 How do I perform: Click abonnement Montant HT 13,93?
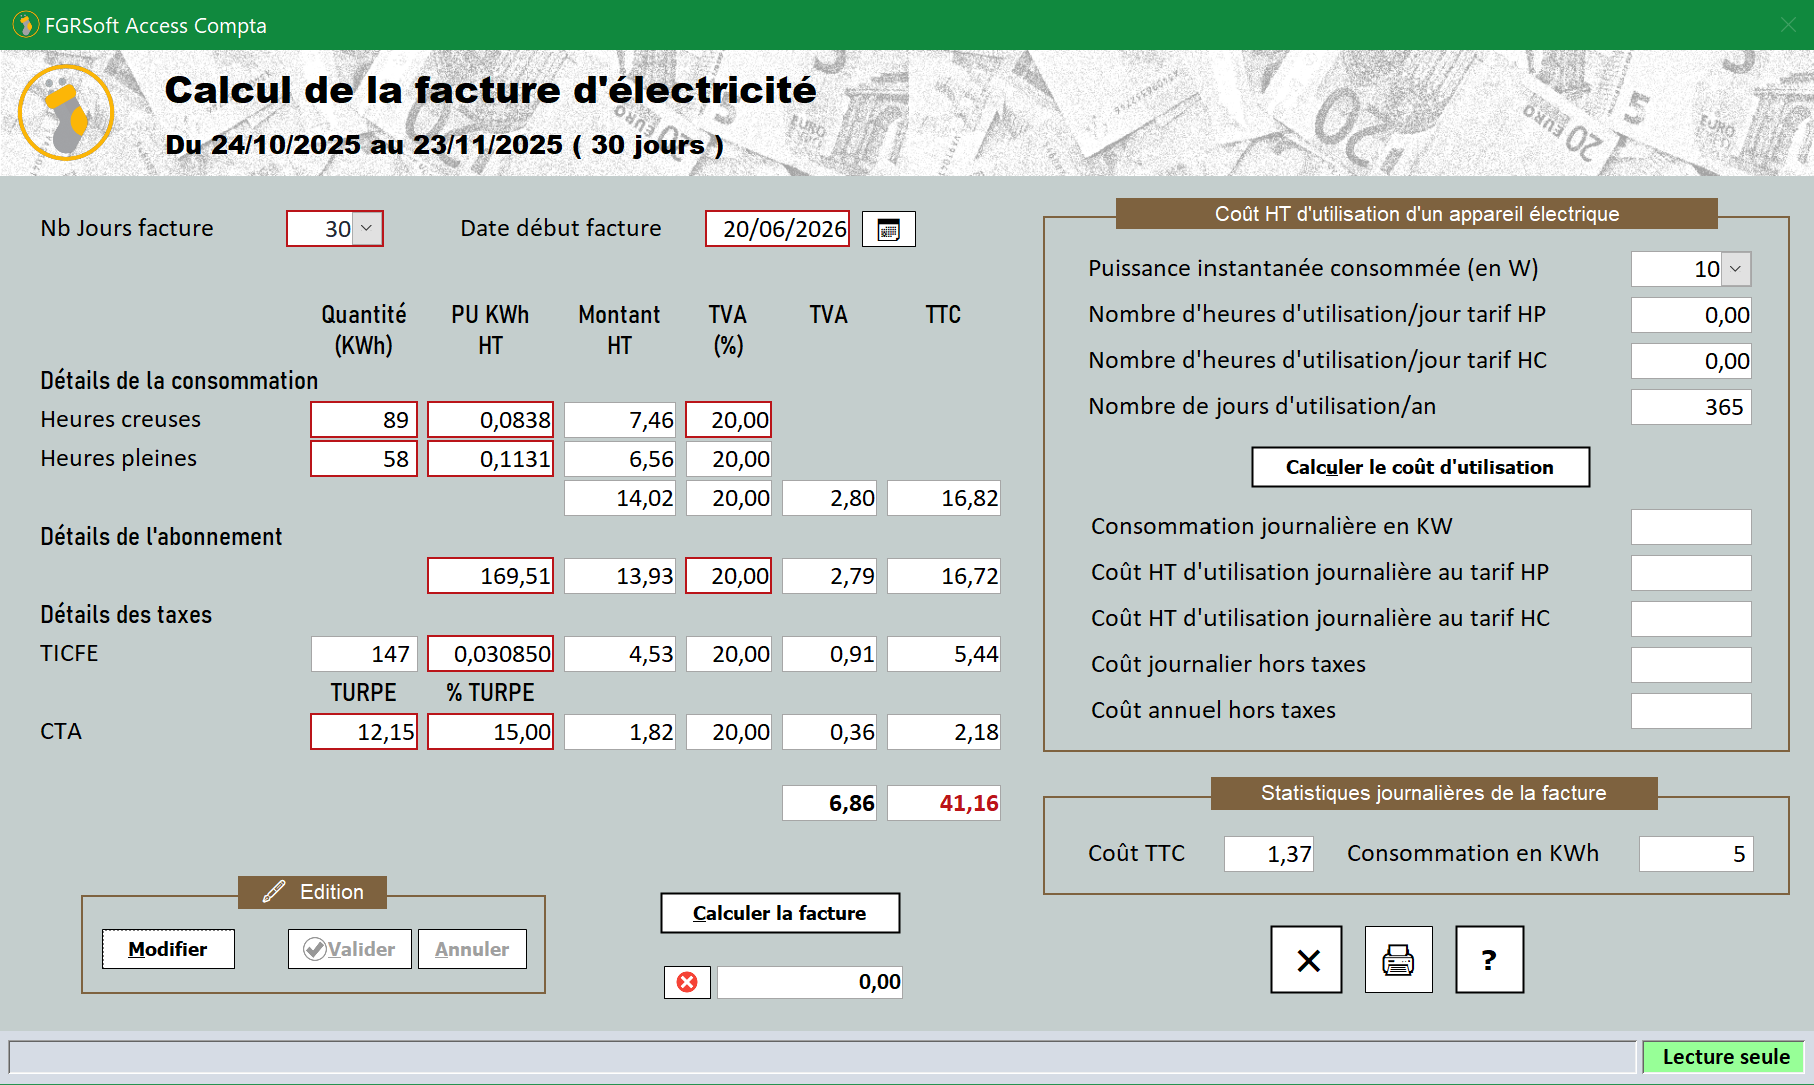click(620, 576)
